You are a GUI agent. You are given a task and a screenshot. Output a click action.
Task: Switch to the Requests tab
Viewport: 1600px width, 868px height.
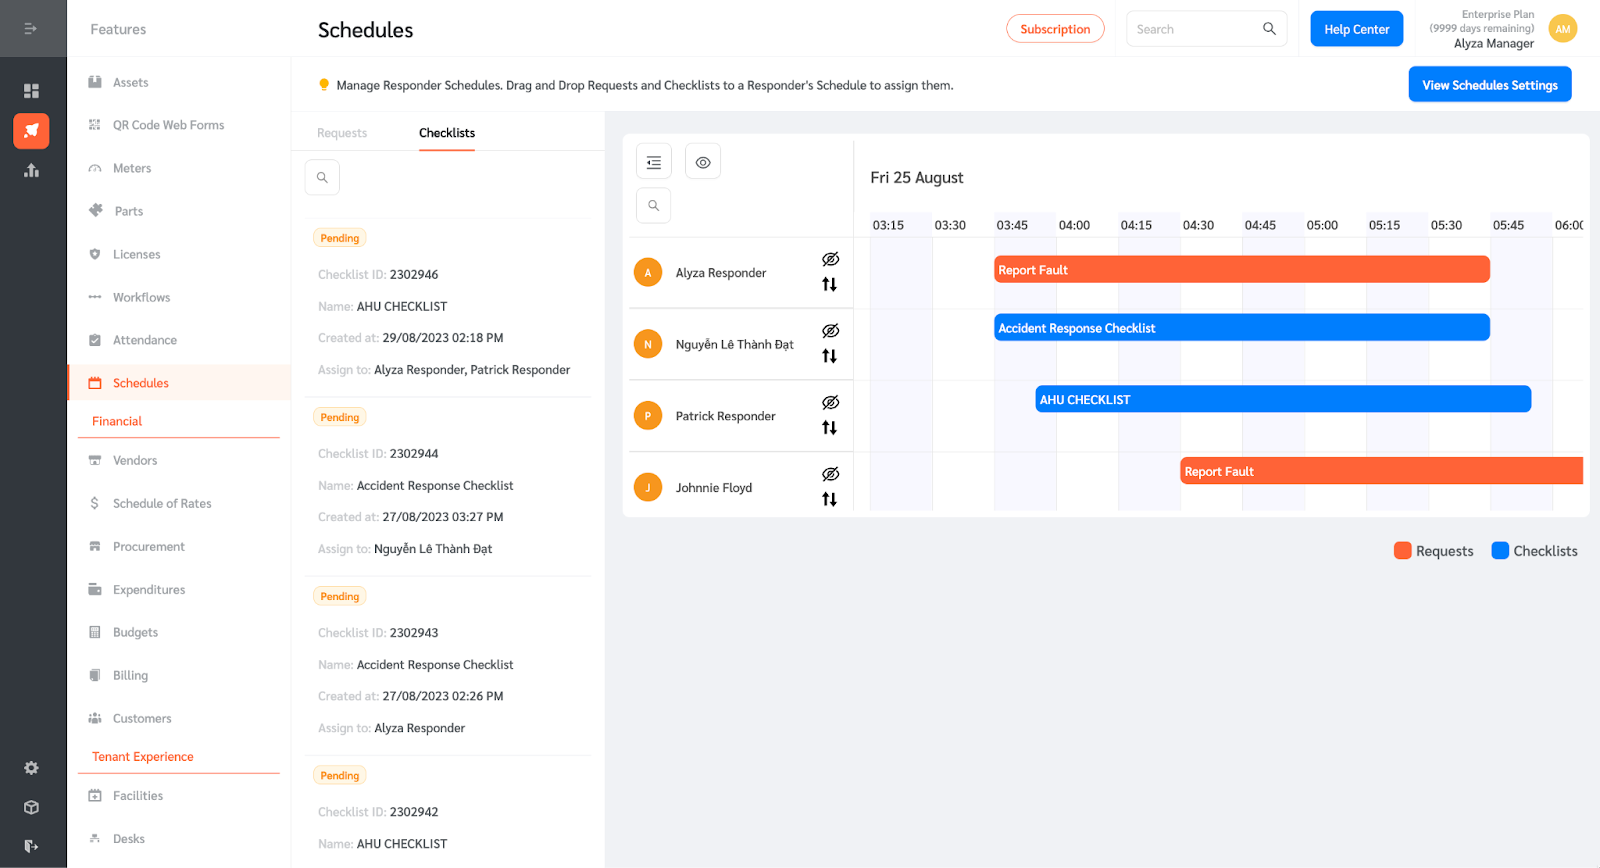click(x=342, y=133)
